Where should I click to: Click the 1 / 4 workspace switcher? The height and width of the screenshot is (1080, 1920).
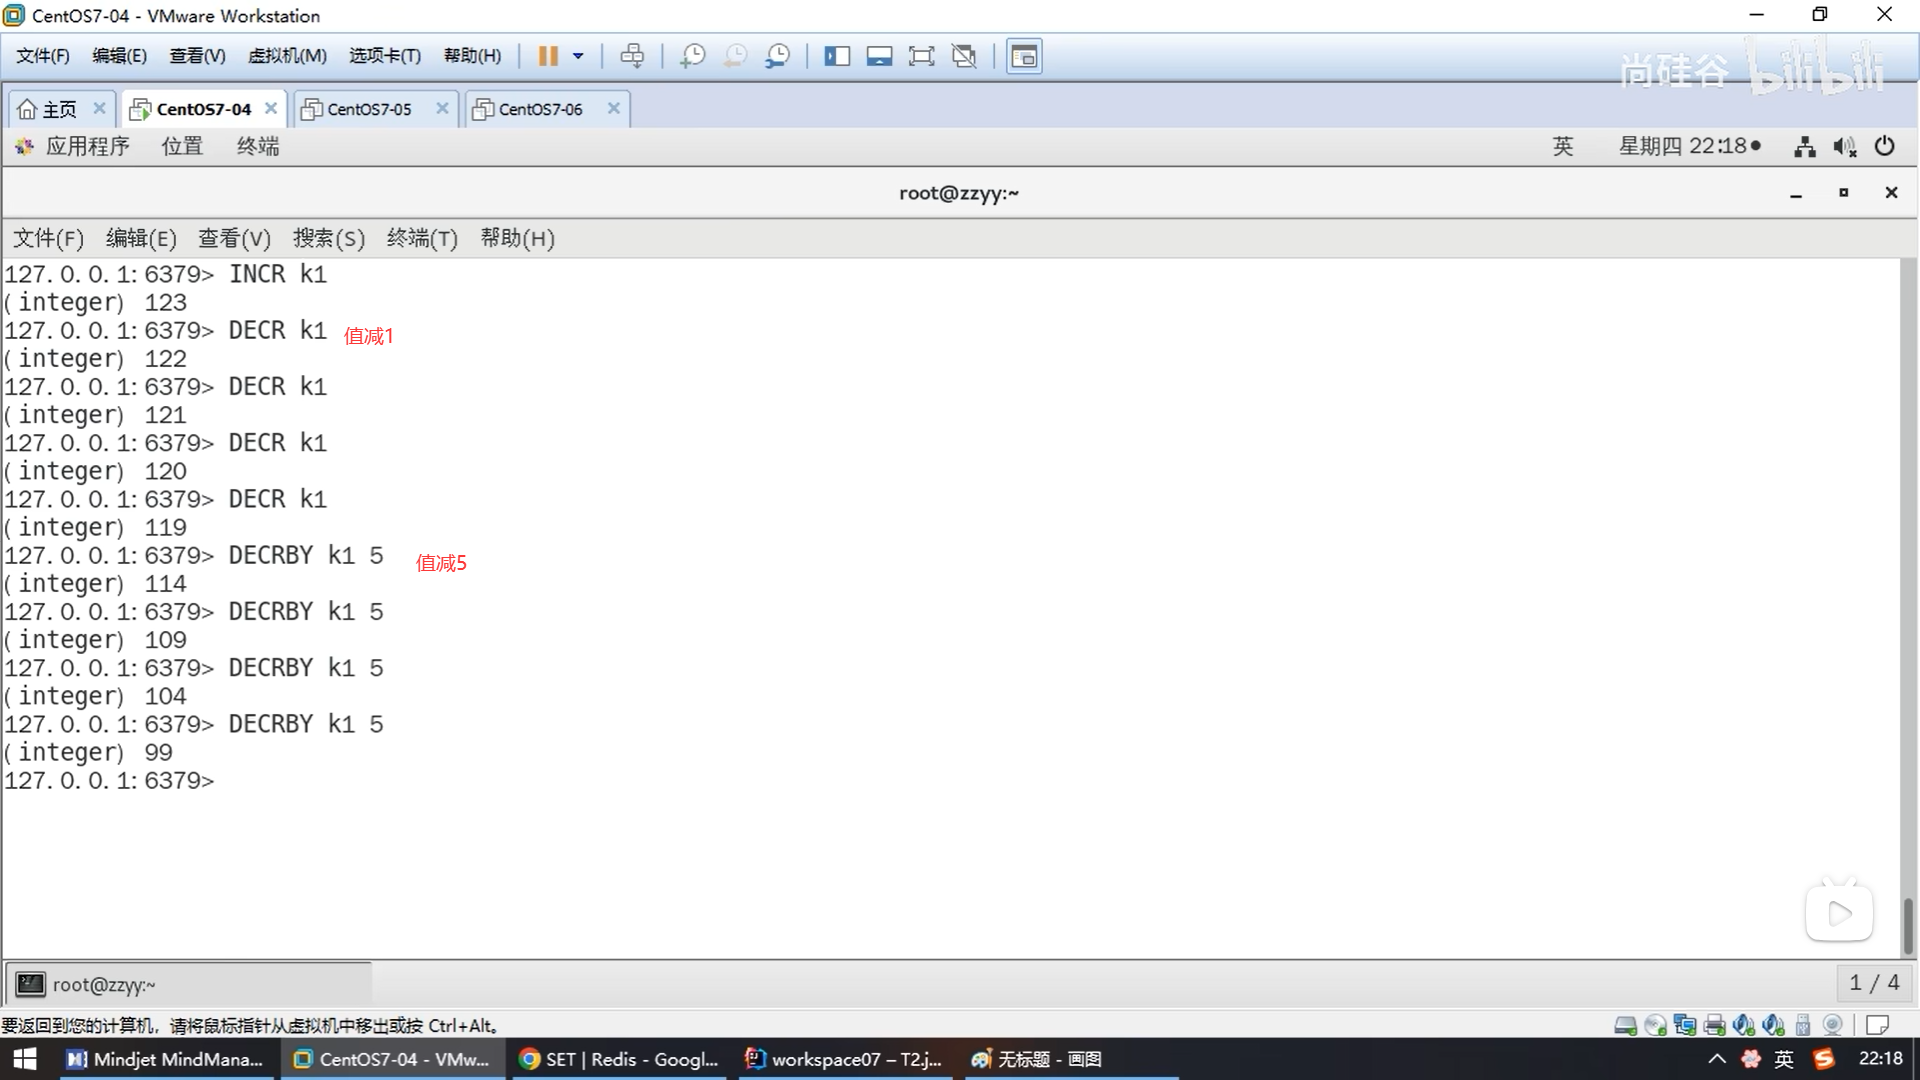tap(1873, 983)
